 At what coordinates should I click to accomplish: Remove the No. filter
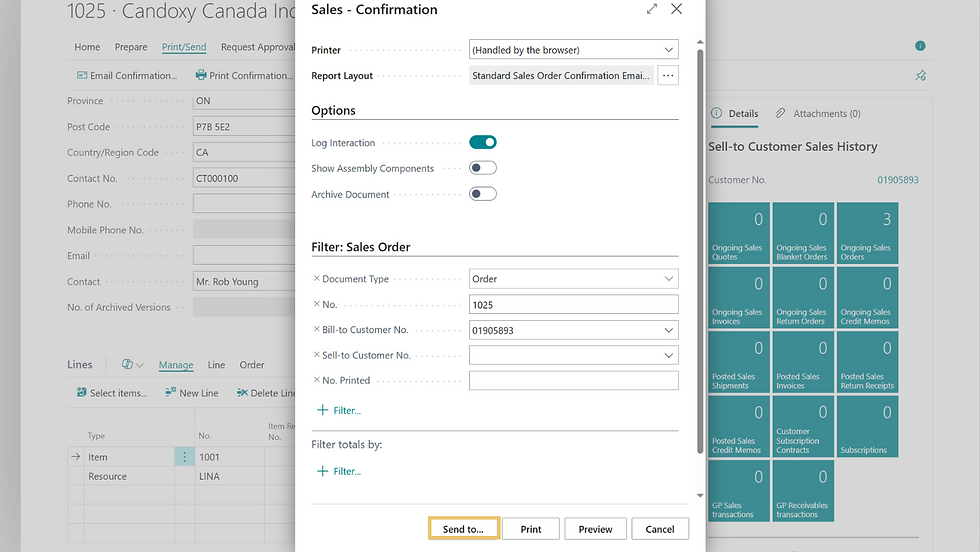pyautogui.click(x=316, y=304)
